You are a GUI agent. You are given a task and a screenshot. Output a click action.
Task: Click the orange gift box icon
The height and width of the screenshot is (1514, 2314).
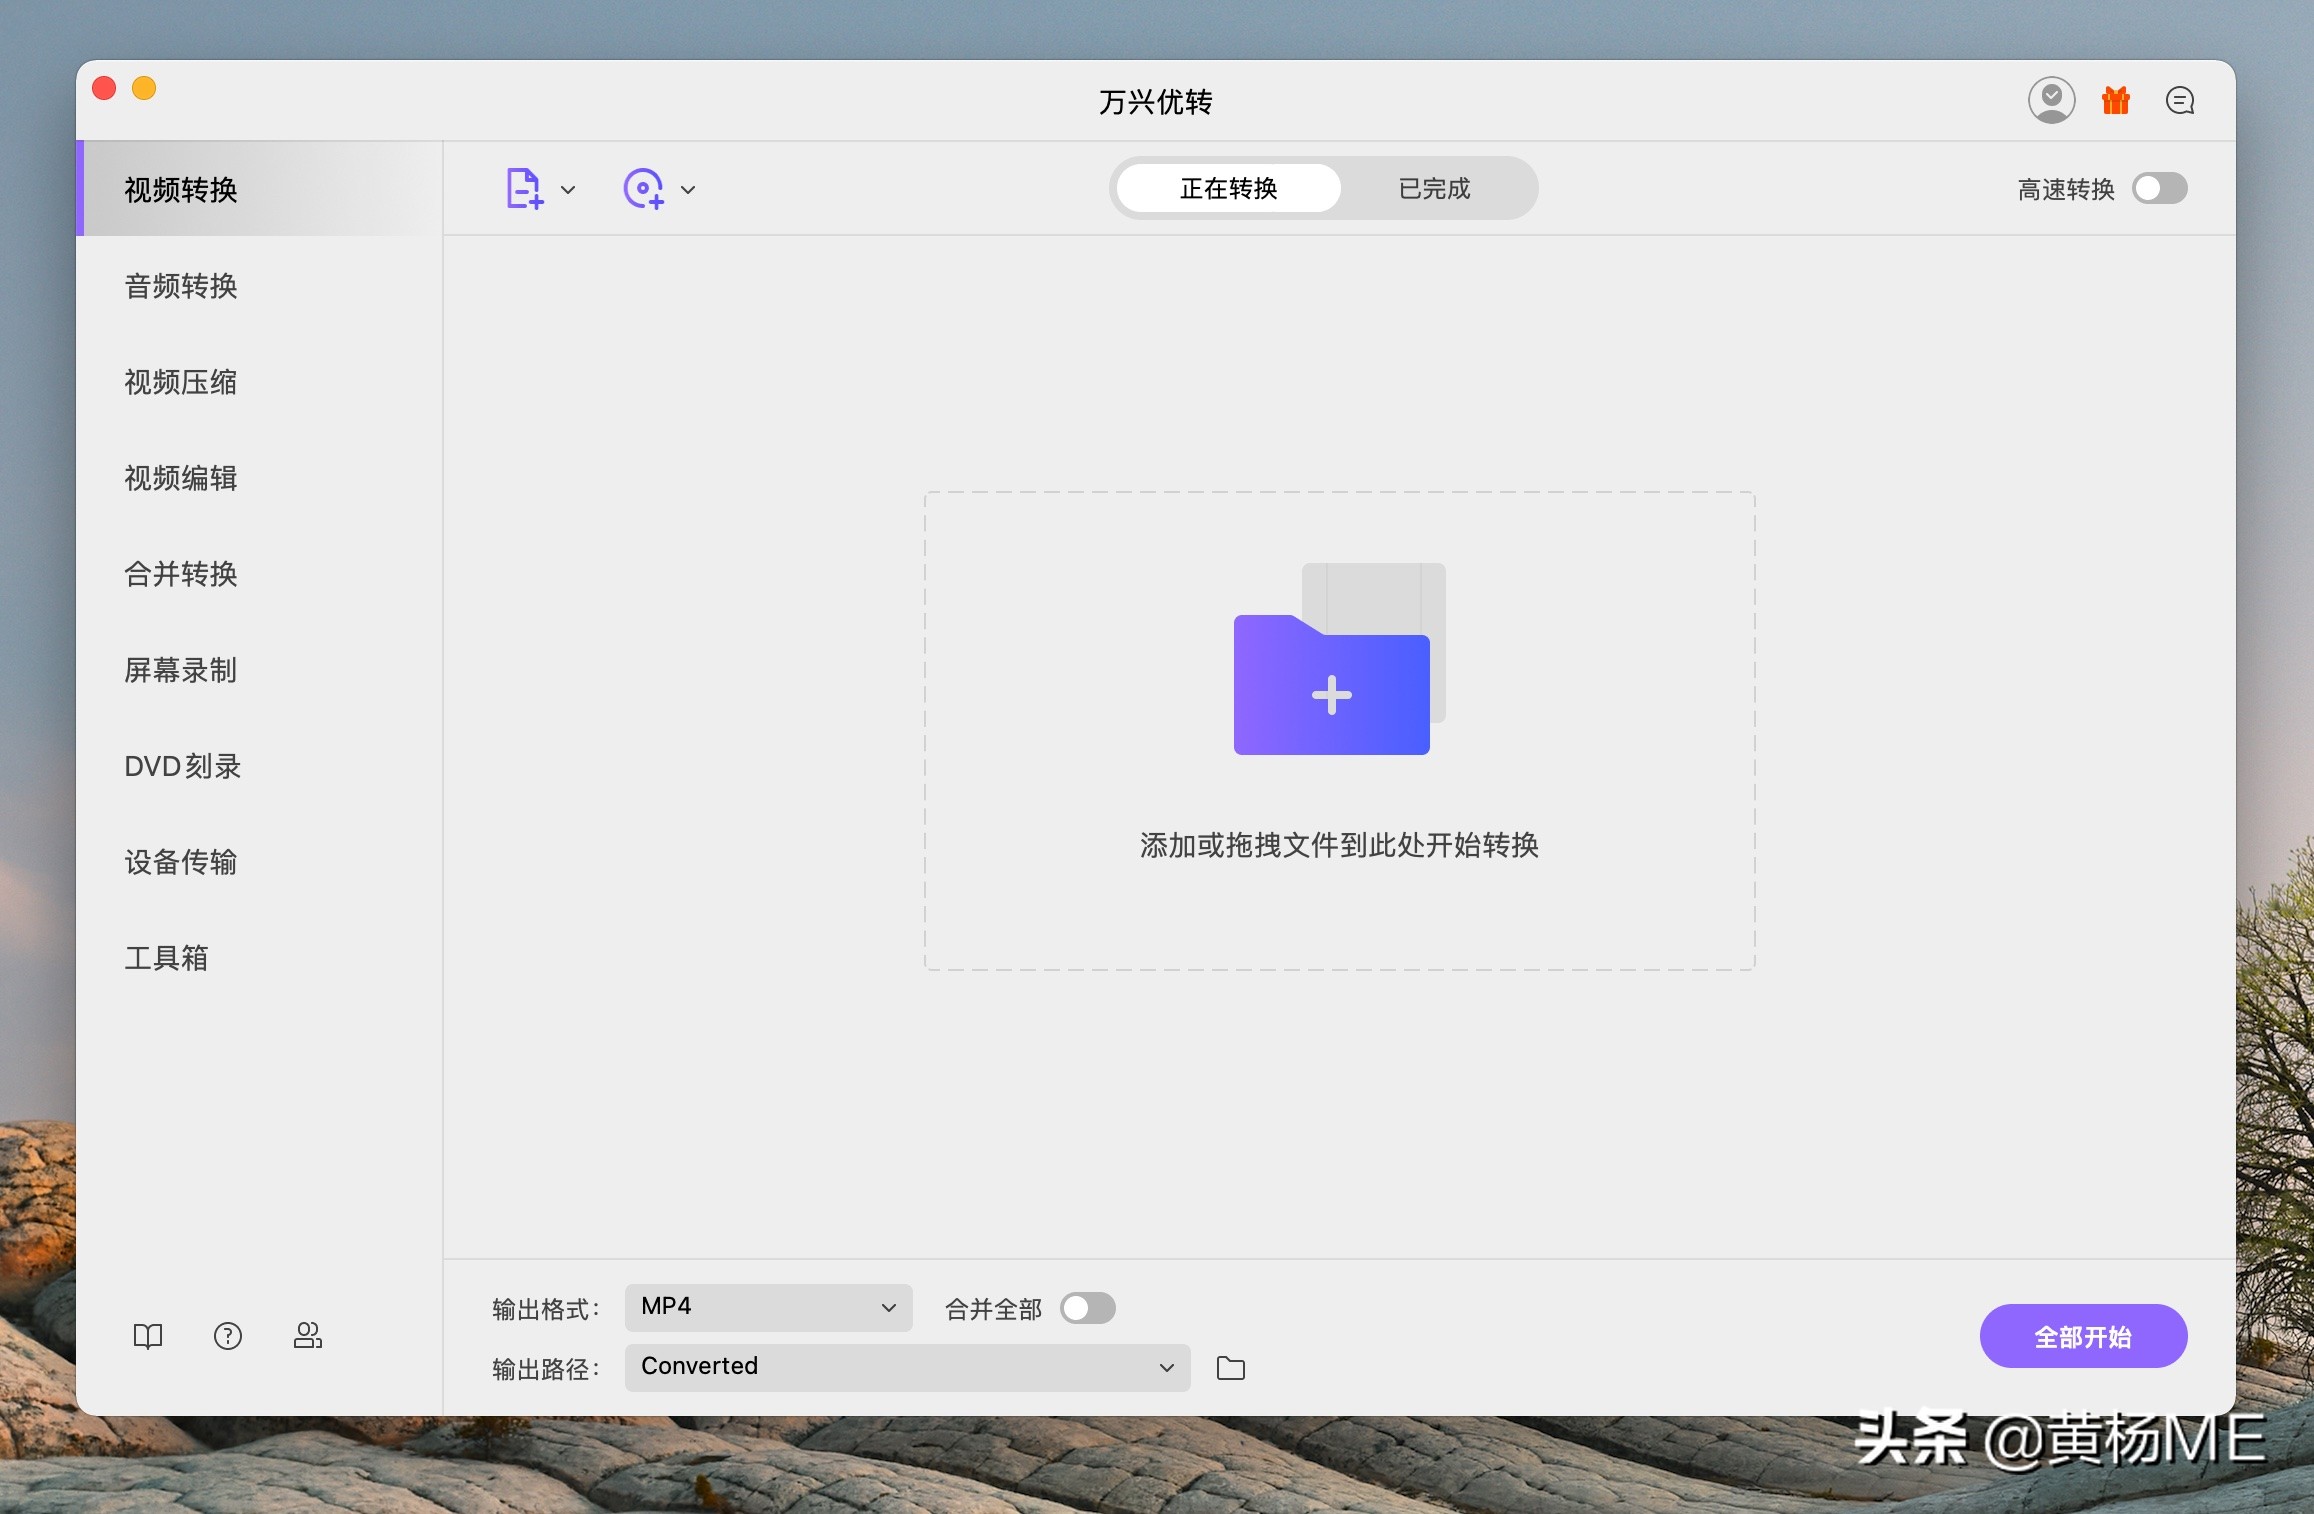tap(2115, 100)
